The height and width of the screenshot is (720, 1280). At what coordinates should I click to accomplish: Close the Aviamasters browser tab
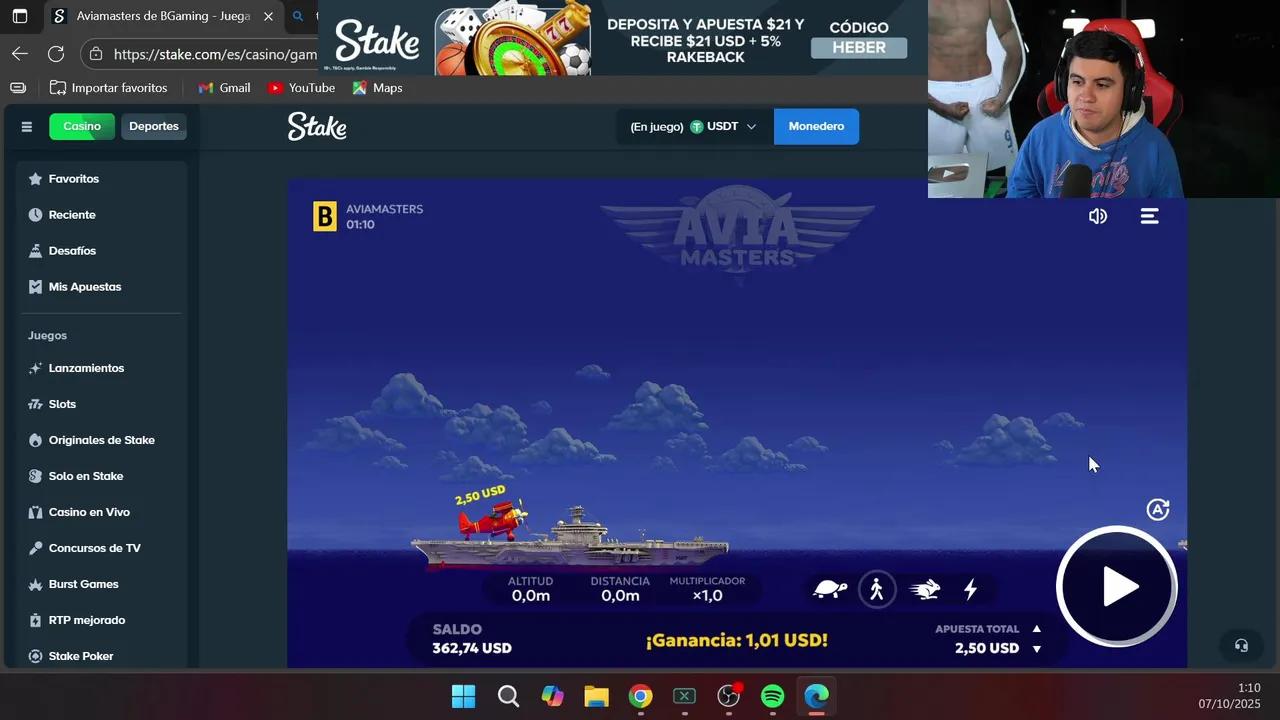[268, 17]
